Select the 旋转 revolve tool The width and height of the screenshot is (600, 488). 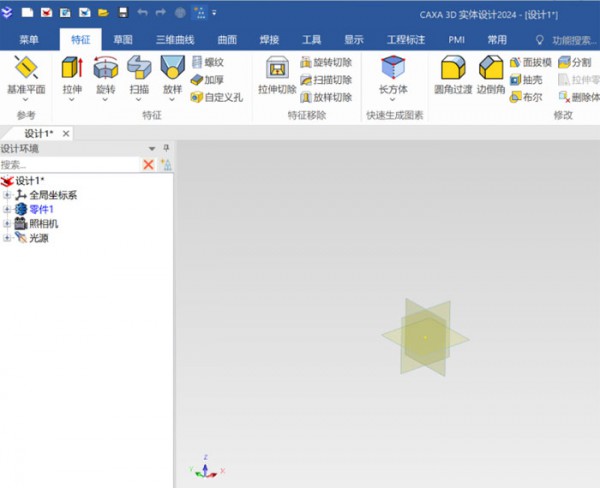(106, 75)
